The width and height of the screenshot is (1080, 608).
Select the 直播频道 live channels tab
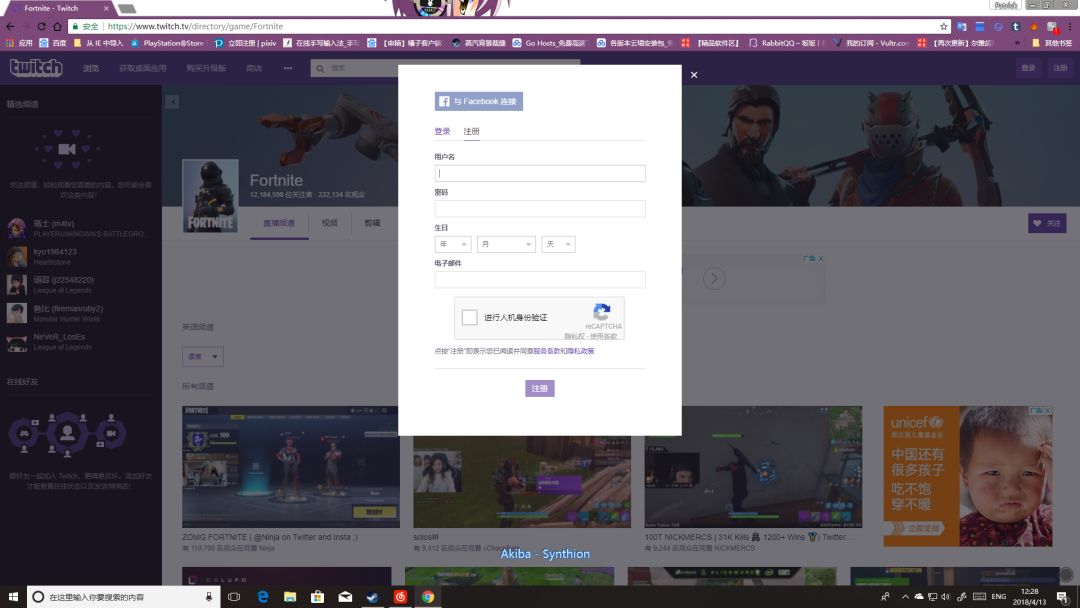(279, 223)
